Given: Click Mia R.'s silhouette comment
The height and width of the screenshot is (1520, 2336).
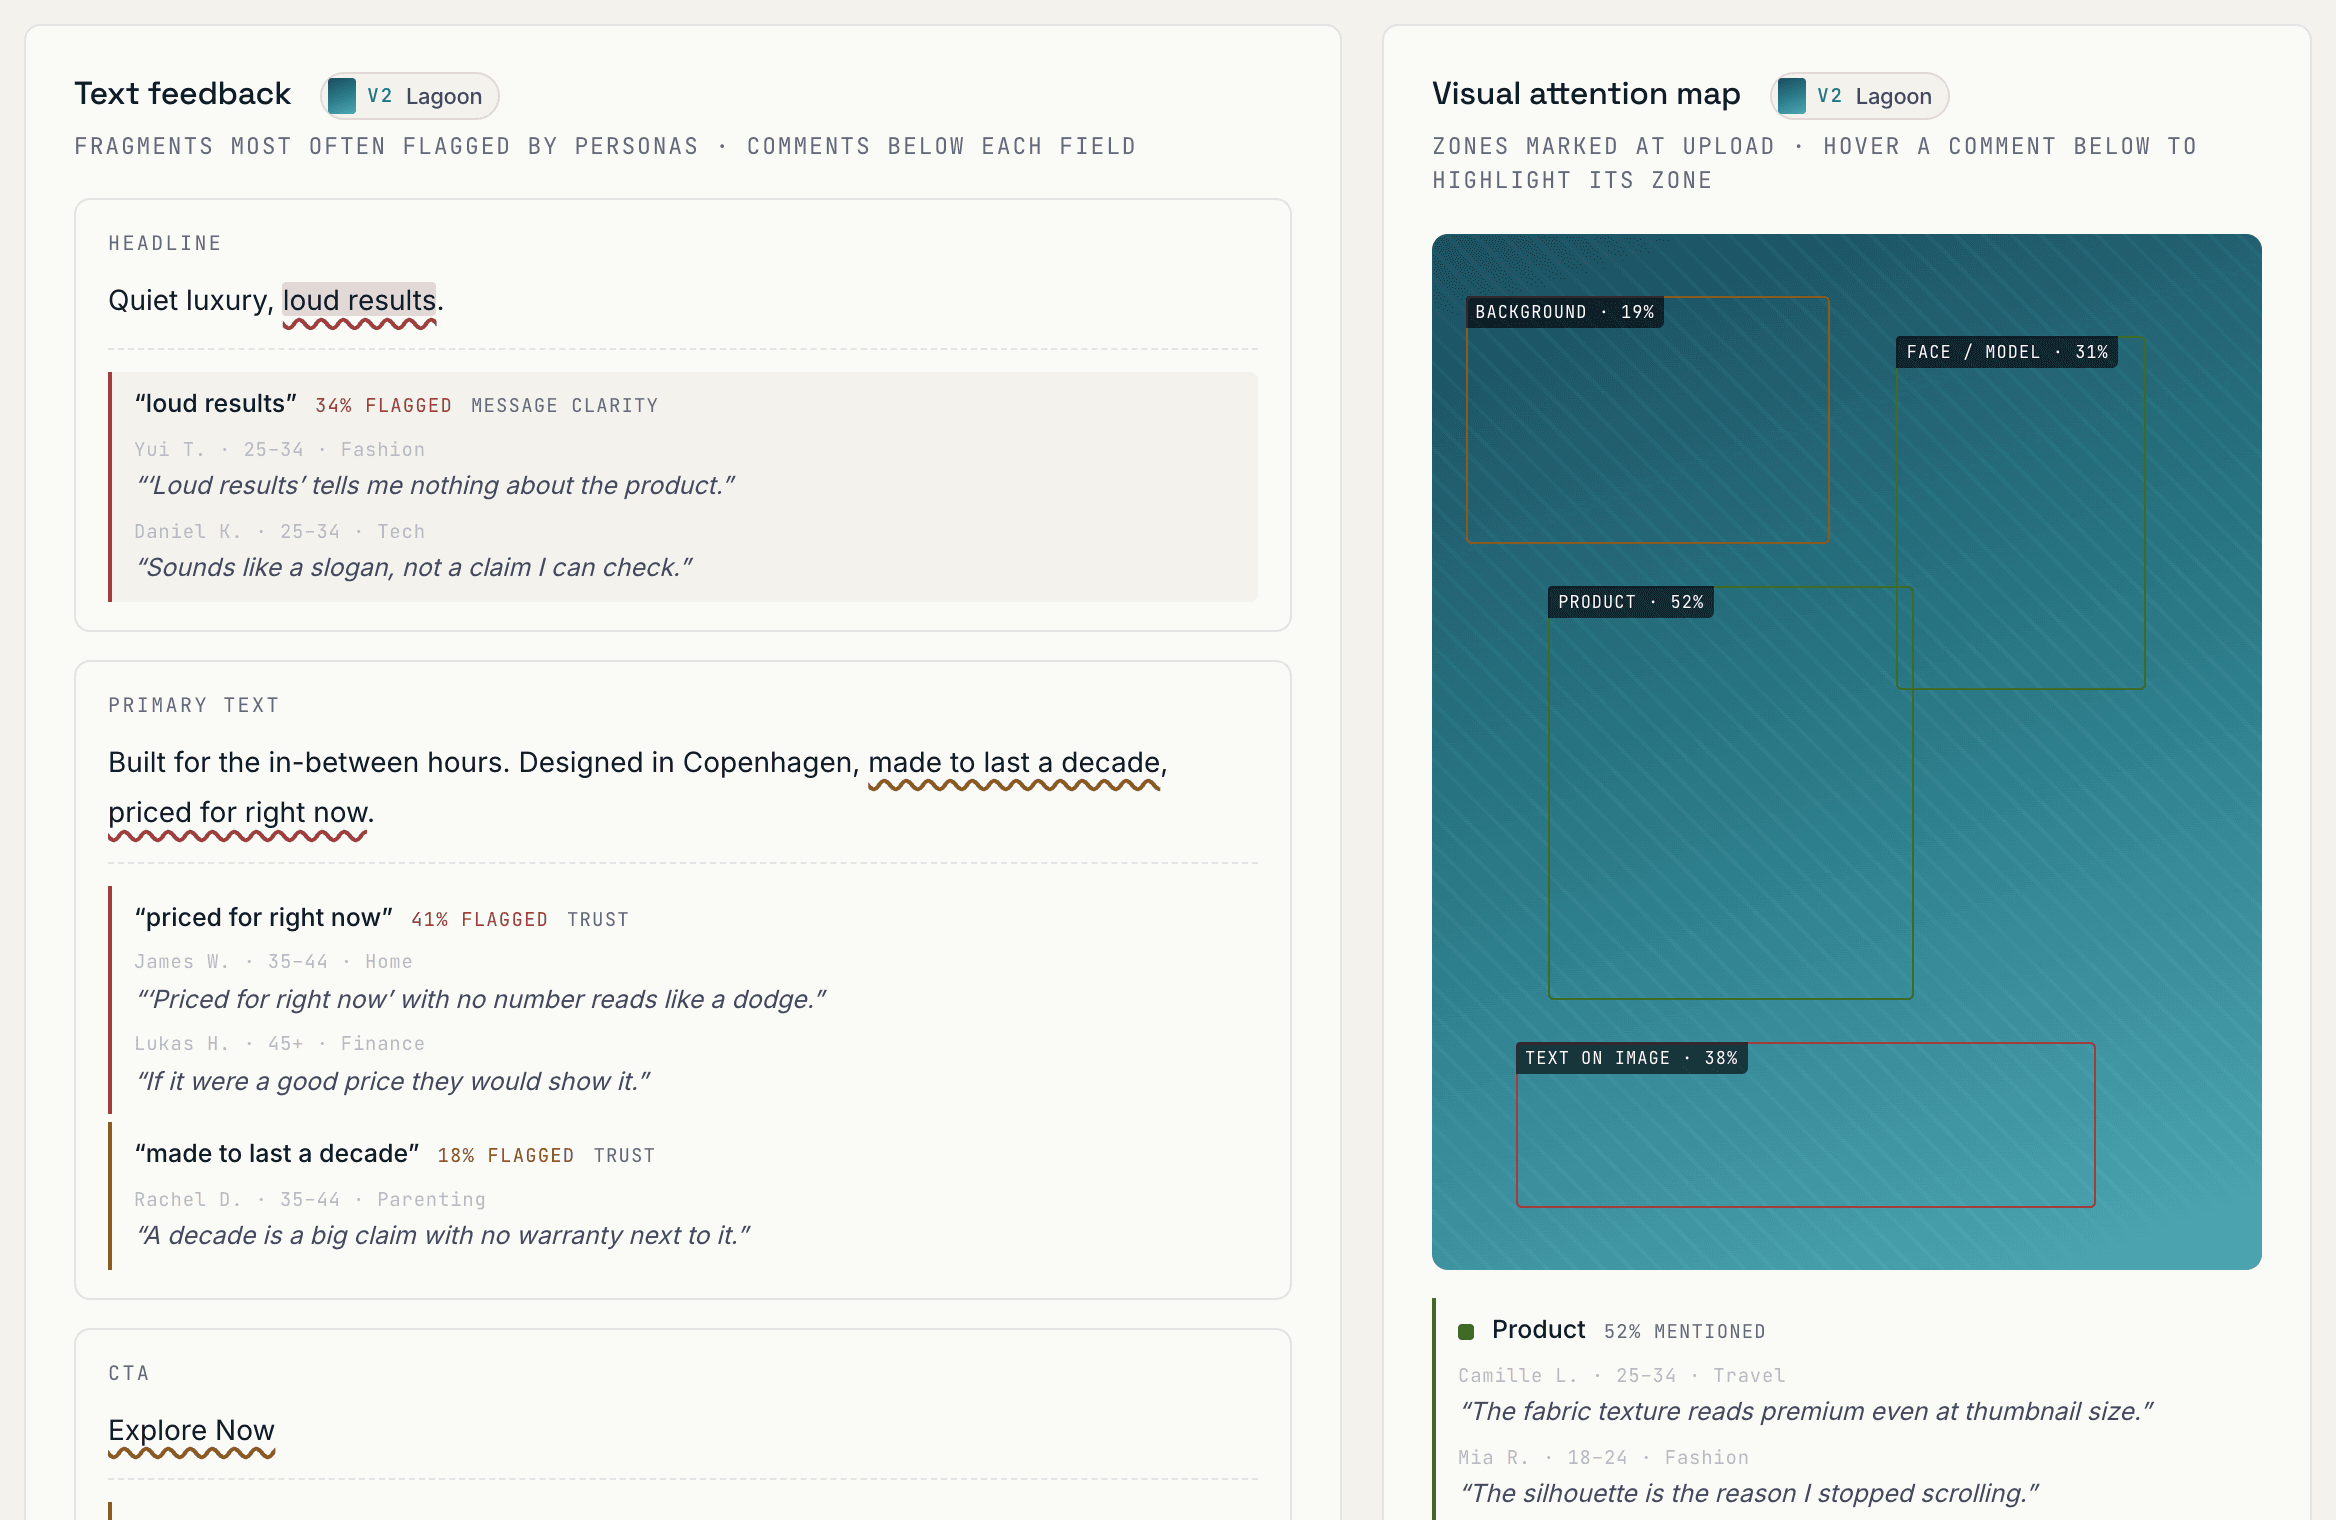Looking at the screenshot, I should point(1749,1493).
